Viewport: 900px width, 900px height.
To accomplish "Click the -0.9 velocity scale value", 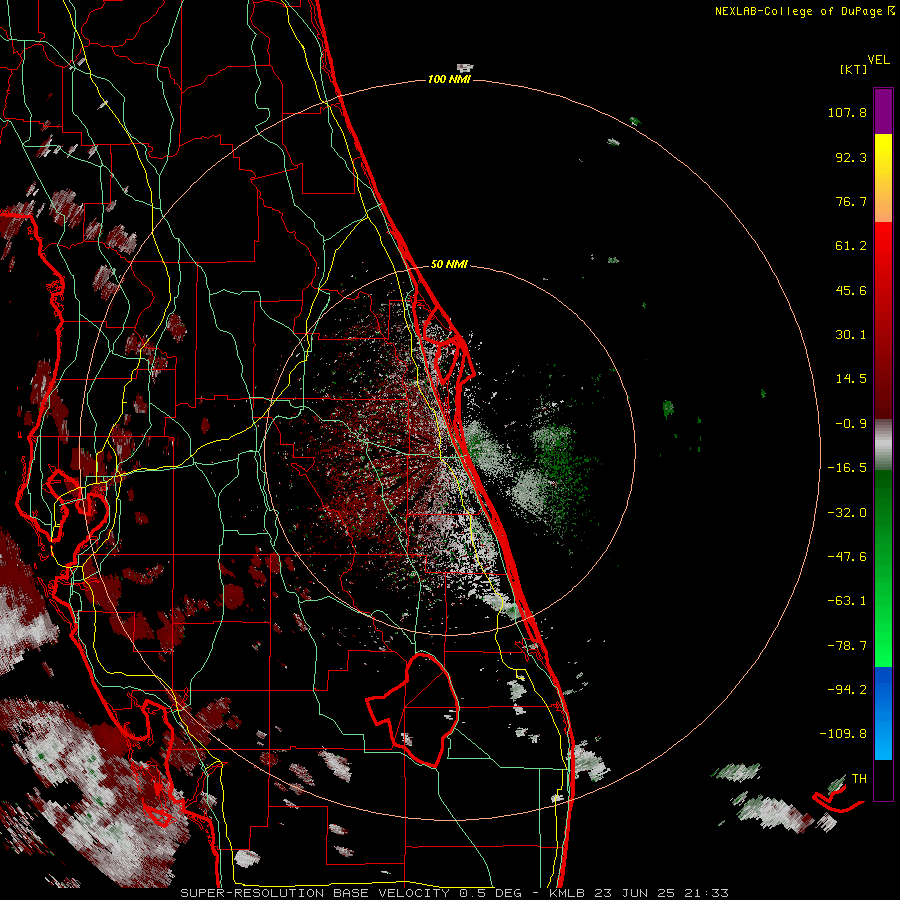I will coord(851,424).
